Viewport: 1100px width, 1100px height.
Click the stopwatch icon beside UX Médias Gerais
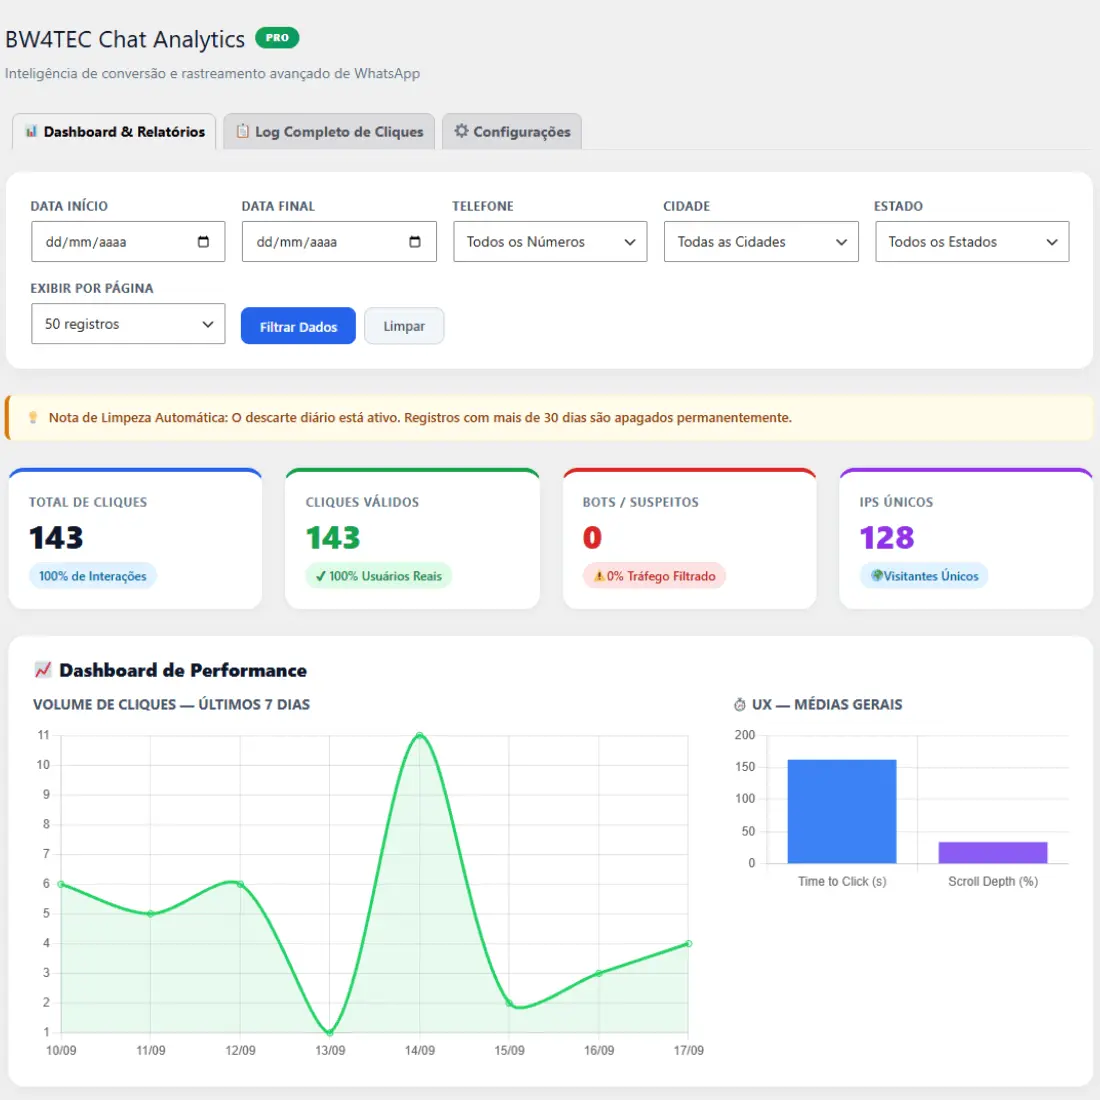(739, 705)
